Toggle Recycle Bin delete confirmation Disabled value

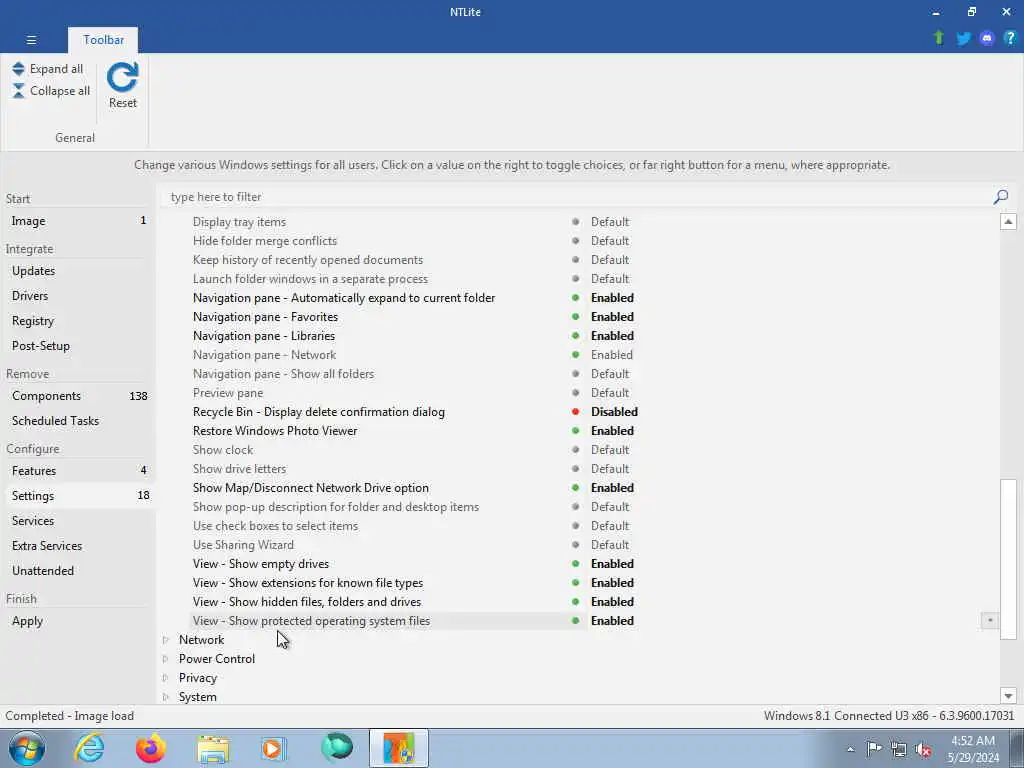click(x=614, y=412)
